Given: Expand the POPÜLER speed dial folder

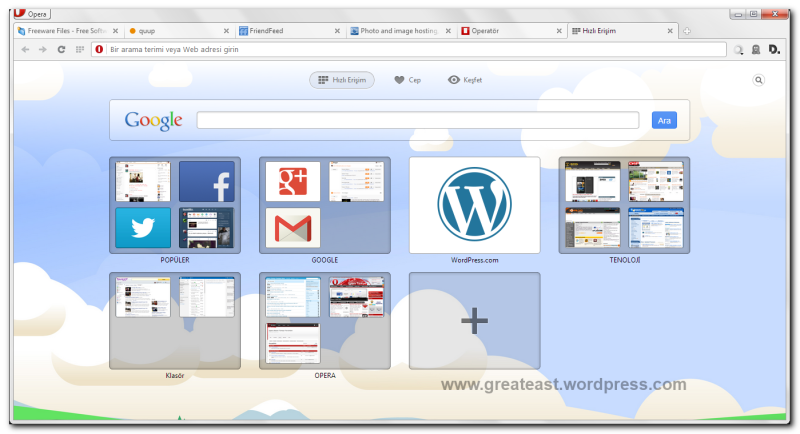Looking at the screenshot, I should [175, 205].
